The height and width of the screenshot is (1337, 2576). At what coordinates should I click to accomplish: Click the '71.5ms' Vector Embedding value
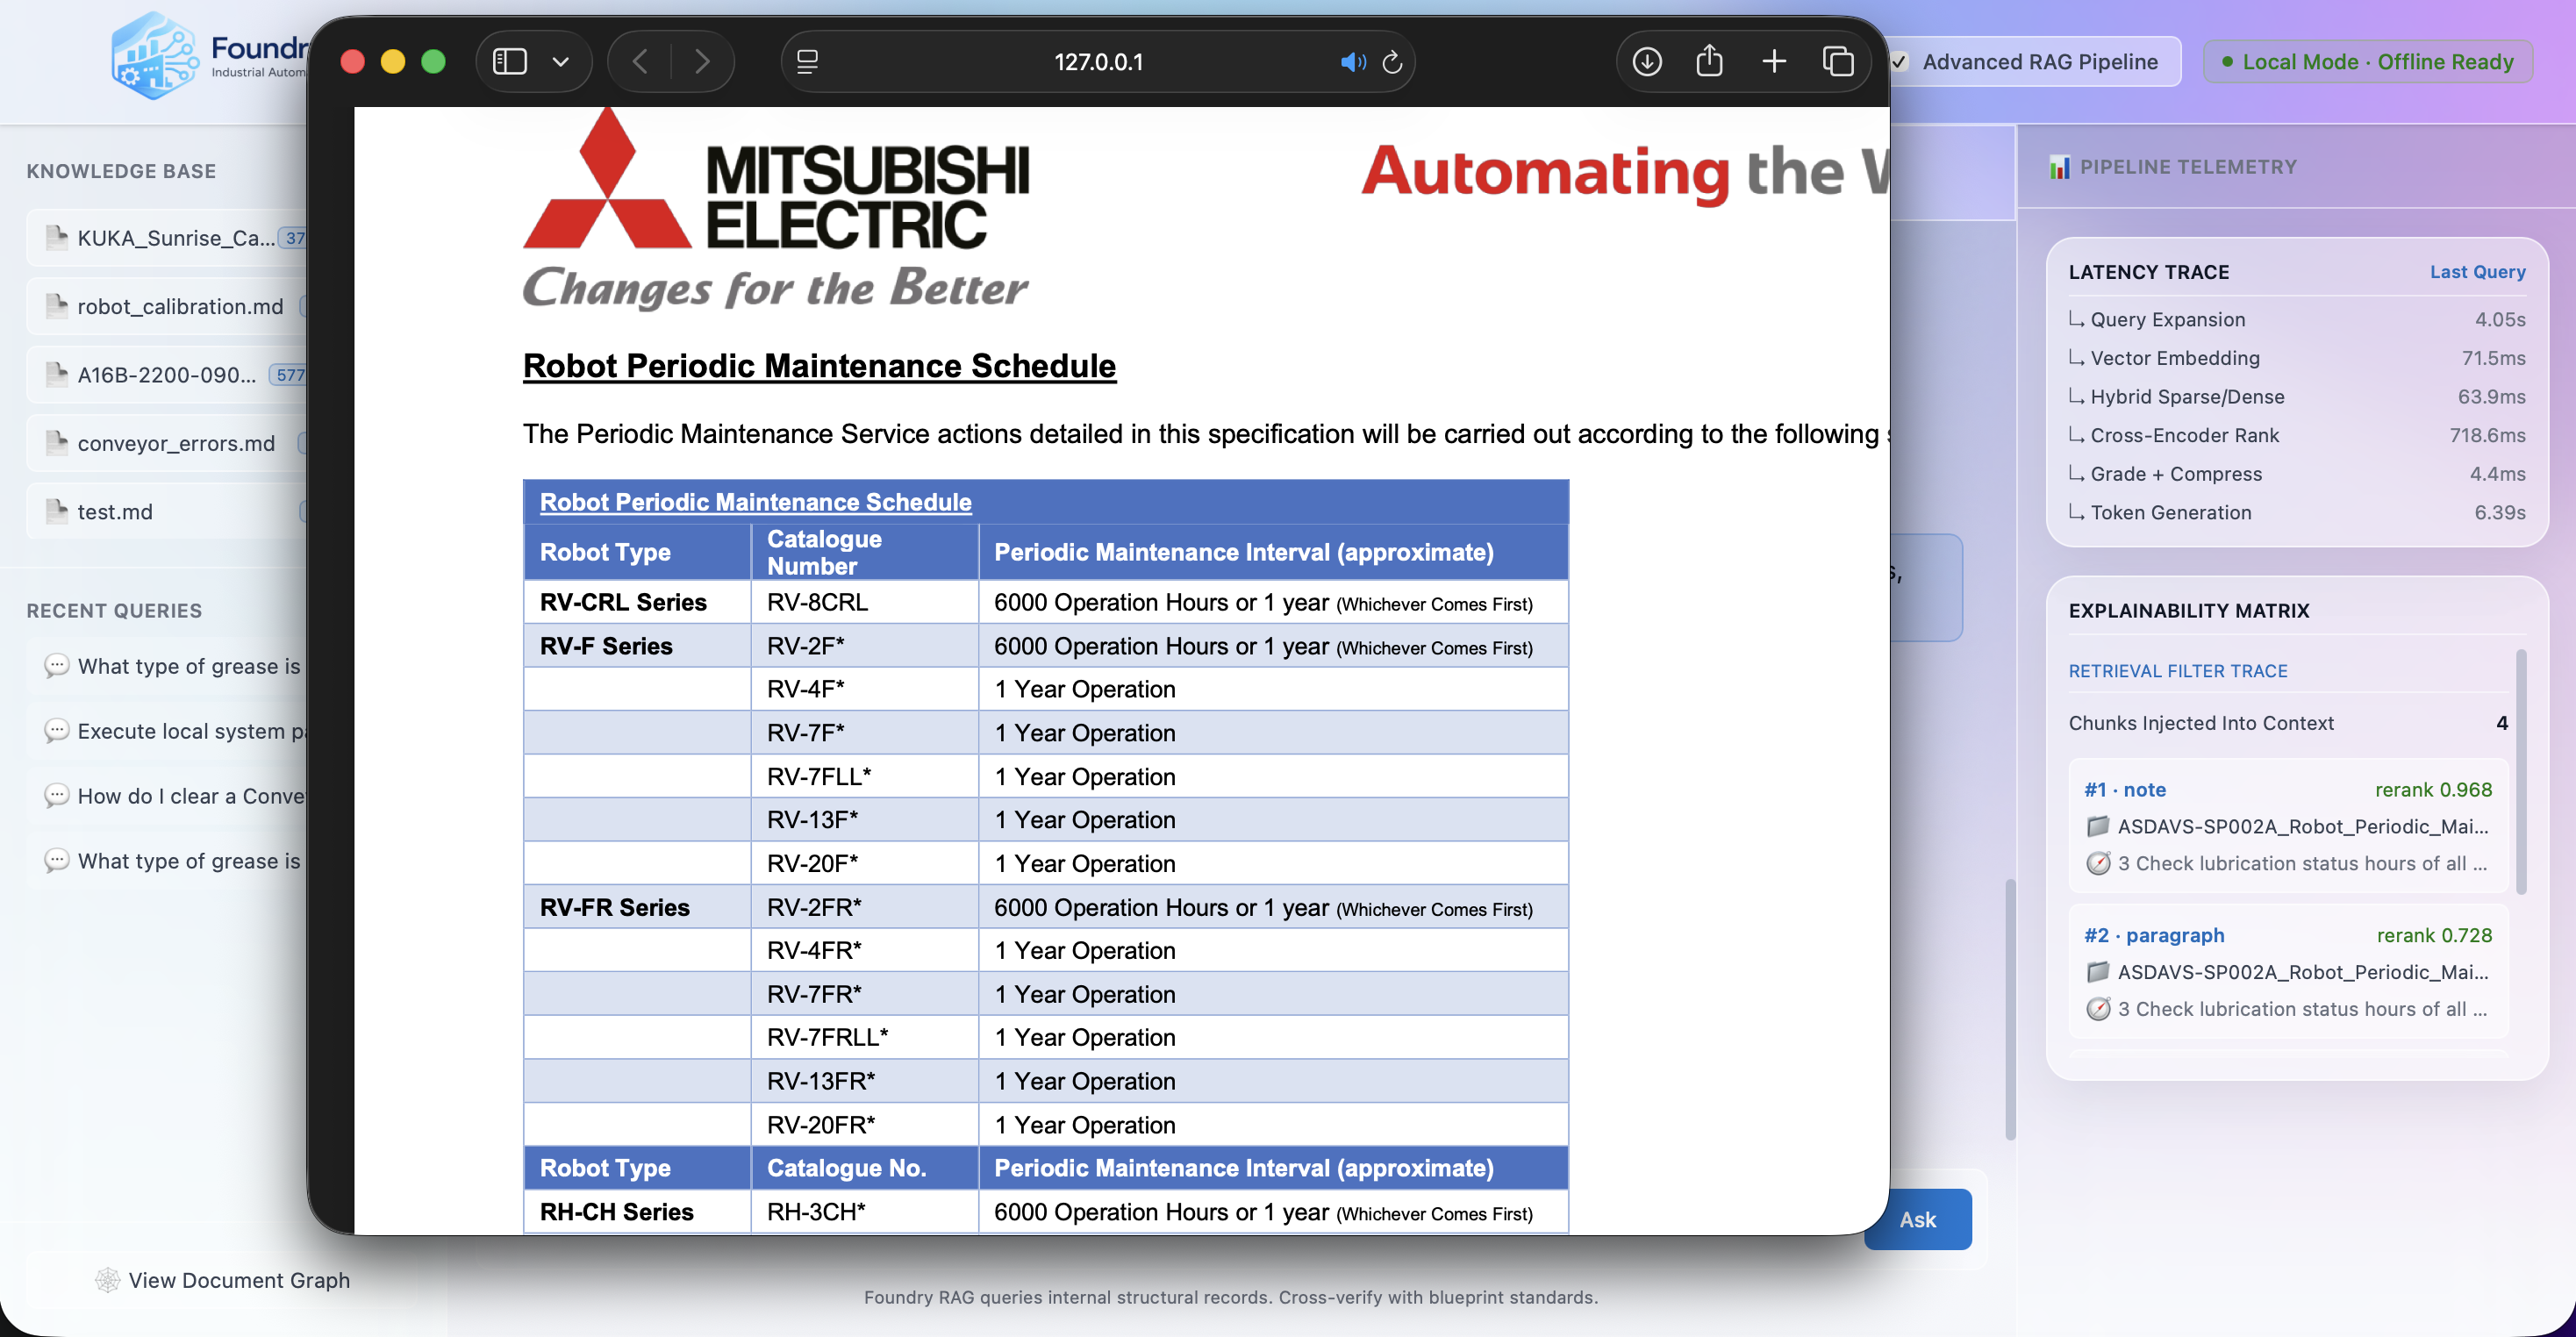click(2493, 358)
